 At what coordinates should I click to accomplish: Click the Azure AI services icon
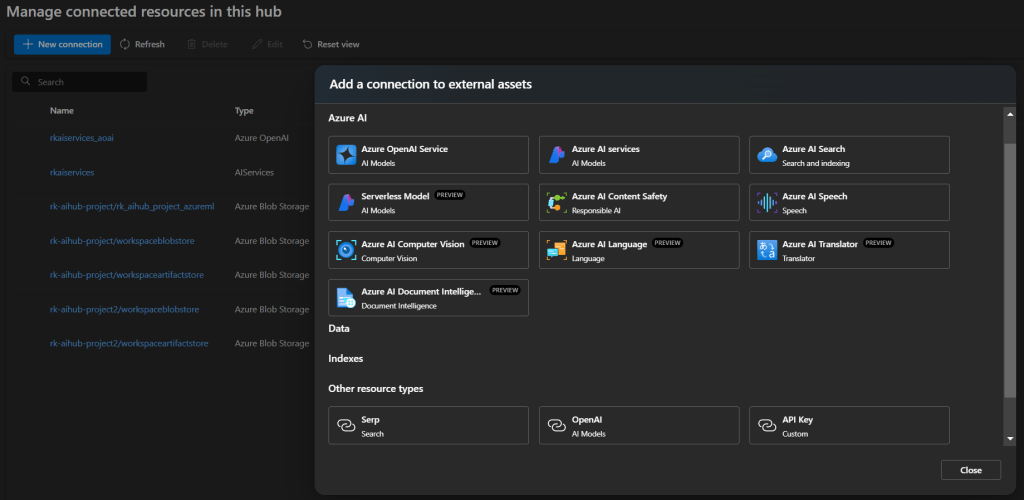pos(557,155)
